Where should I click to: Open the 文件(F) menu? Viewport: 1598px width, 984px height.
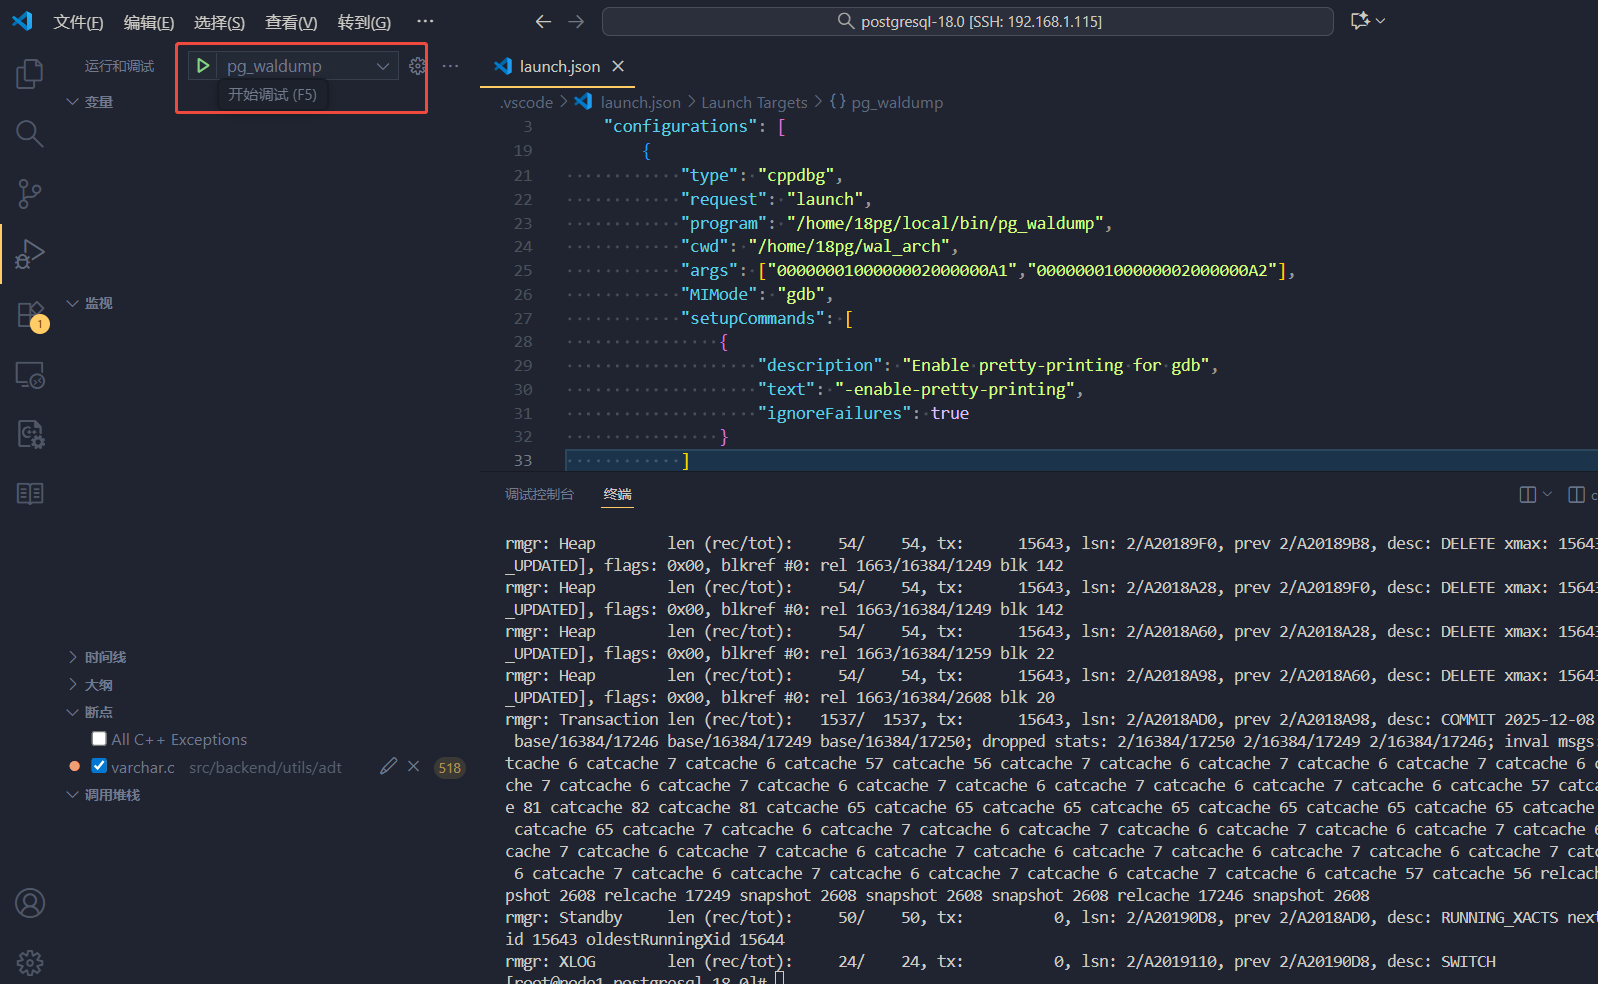pos(78,22)
